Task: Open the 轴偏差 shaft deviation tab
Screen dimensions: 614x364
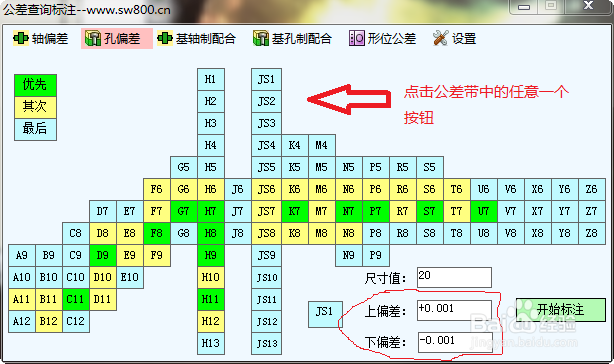Action: click(x=40, y=39)
